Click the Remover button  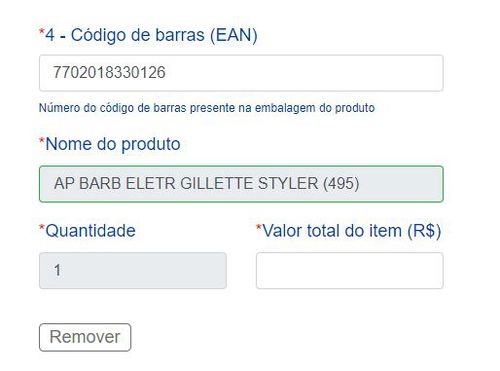pyautogui.click(x=85, y=337)
